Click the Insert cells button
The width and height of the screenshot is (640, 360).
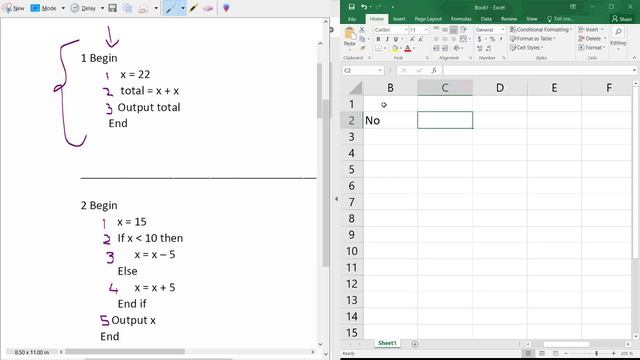click(591, 30)
